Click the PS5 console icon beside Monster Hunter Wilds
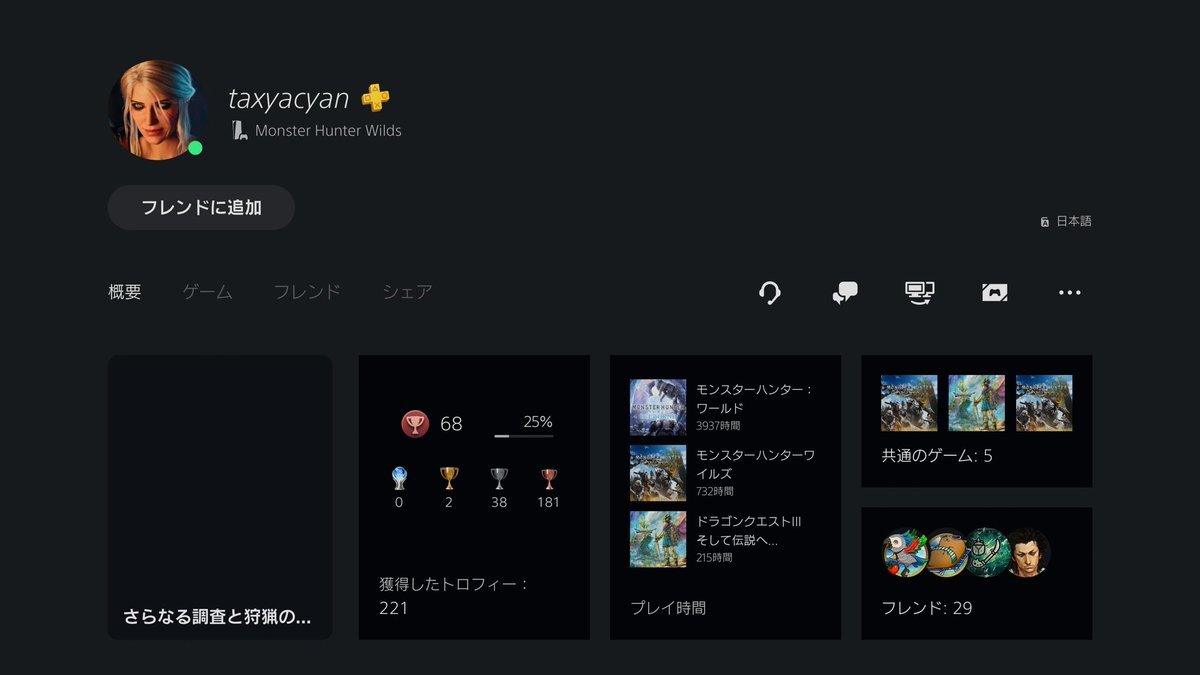1200x675 pixels. pos(239,130)
